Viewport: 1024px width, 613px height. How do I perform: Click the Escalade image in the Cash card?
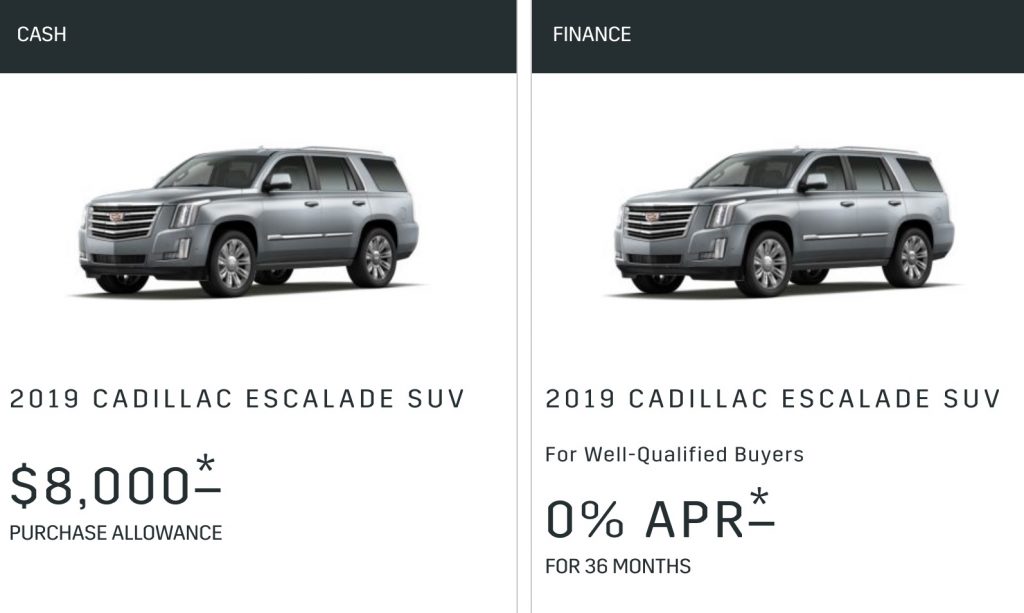tap(248, 222)
